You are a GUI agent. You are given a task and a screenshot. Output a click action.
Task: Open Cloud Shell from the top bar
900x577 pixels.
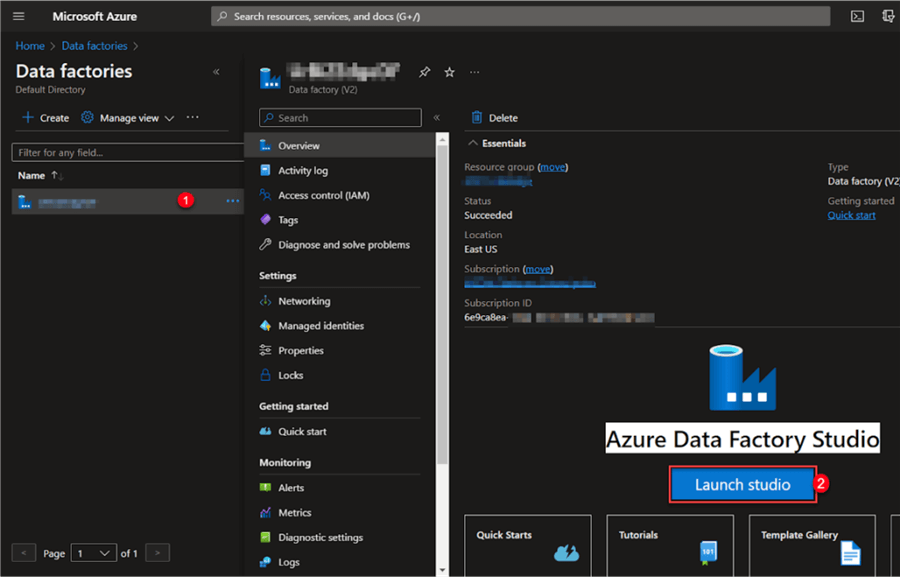(857, 16)
